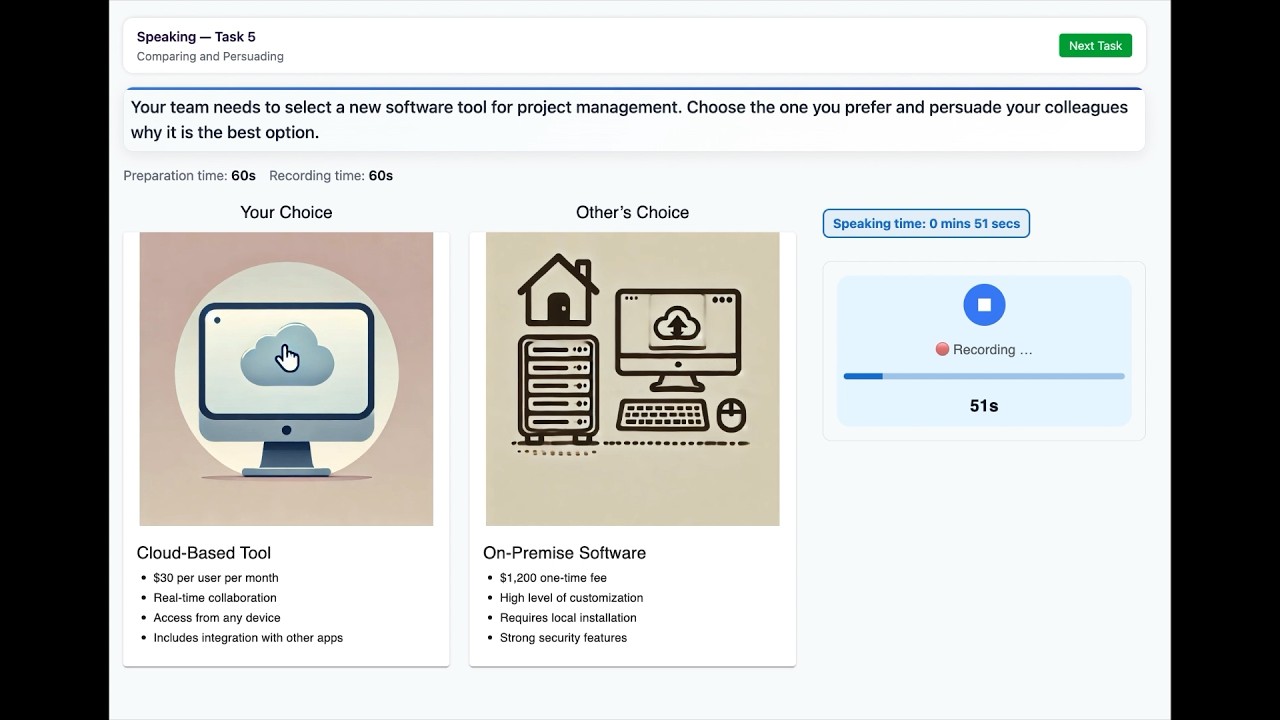Click the recording progress bar
Screen dimensions: 1280x720
coord(984,376)
